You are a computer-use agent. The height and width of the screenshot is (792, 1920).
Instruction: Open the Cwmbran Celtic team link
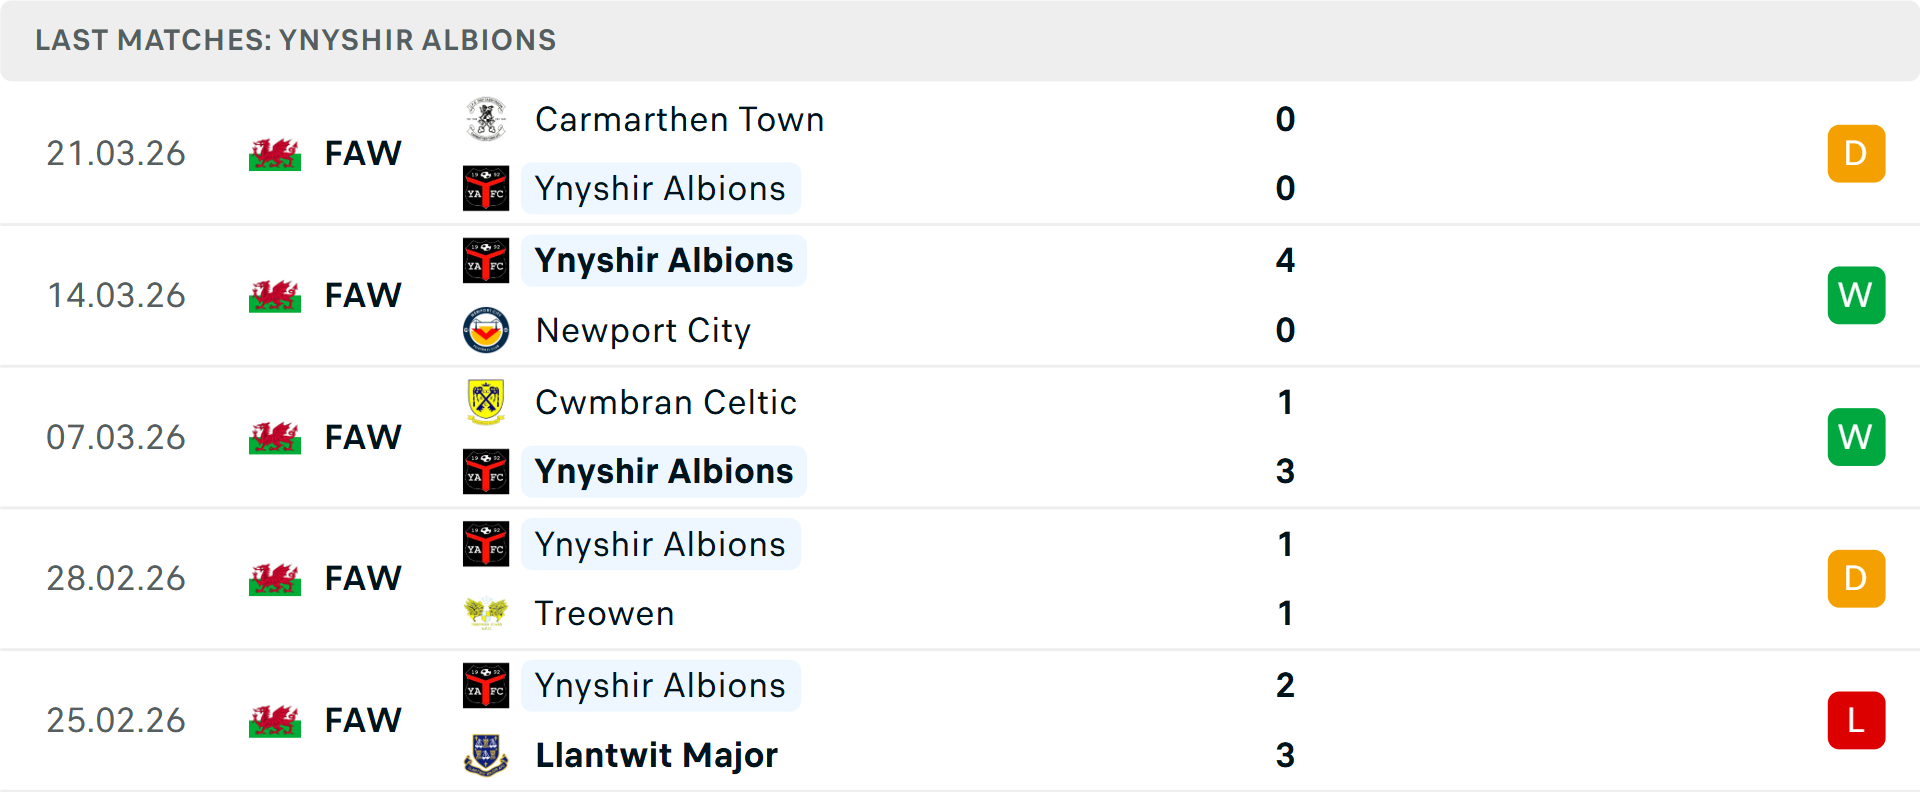click(x=666, y=402)
